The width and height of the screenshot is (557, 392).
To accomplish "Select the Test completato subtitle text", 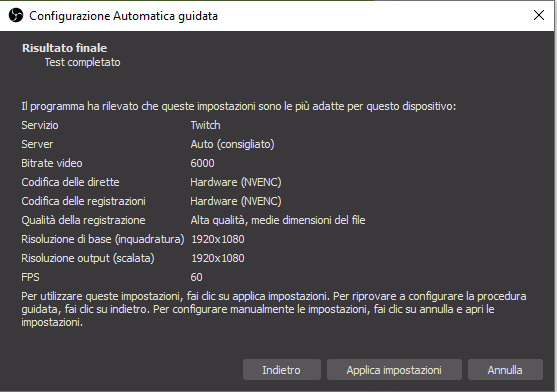I will (x=82, y=62).
